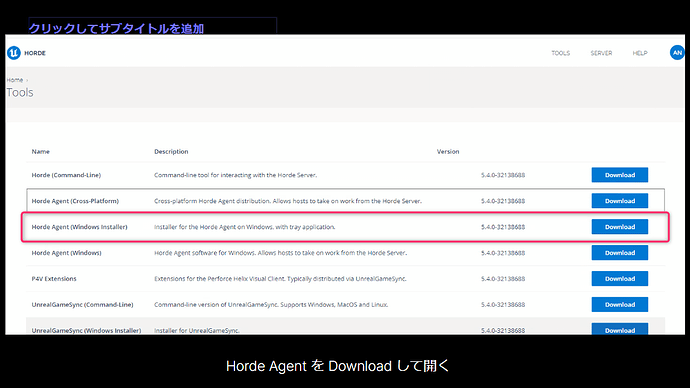
Task: Click description 'Horde Agent software for Windows'
Action: (280, 253)
